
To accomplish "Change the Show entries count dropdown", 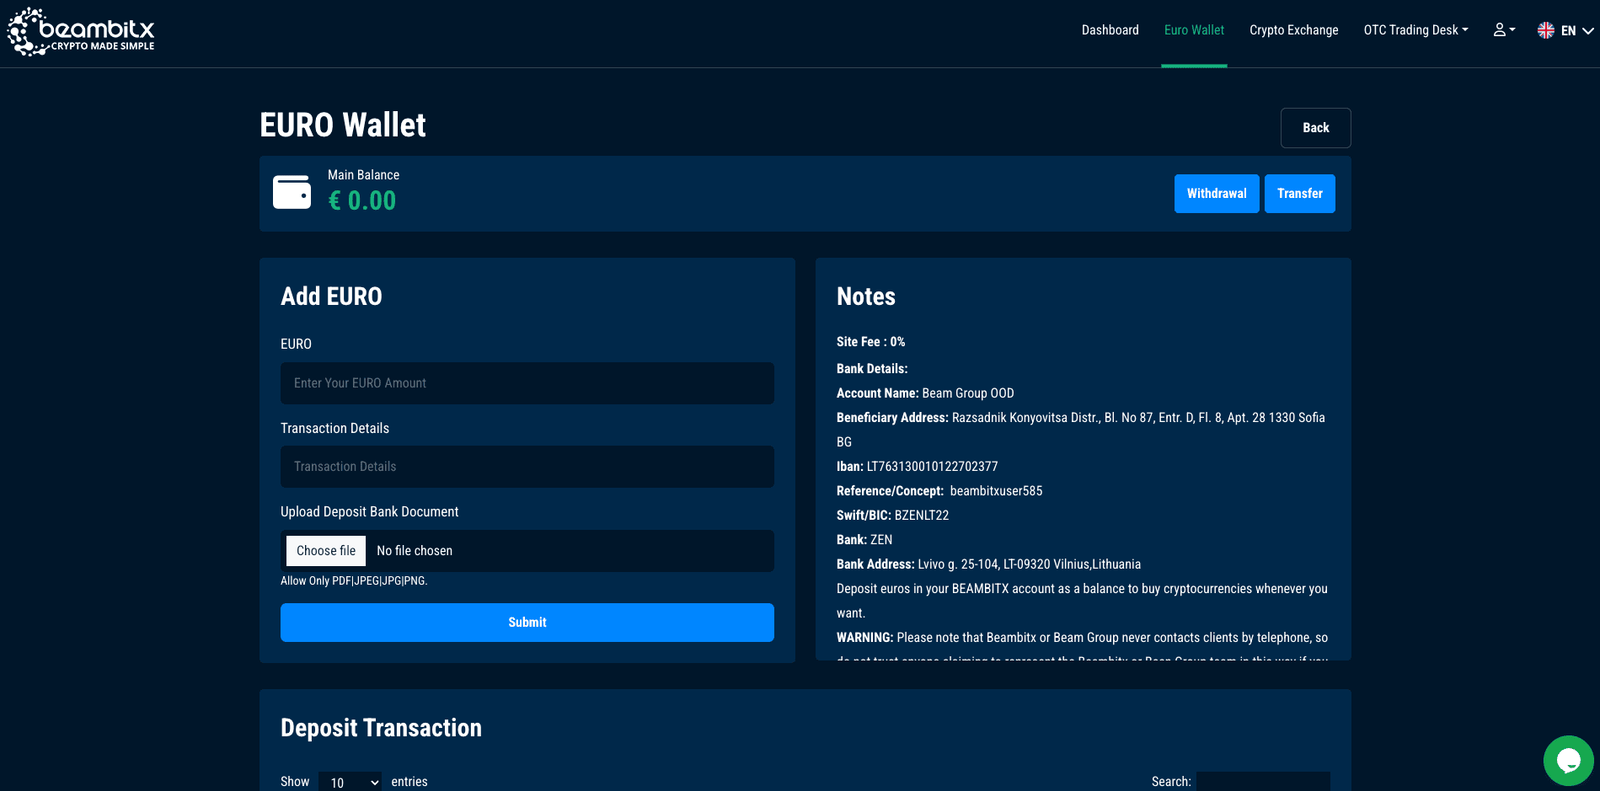I will coord(351,782).
